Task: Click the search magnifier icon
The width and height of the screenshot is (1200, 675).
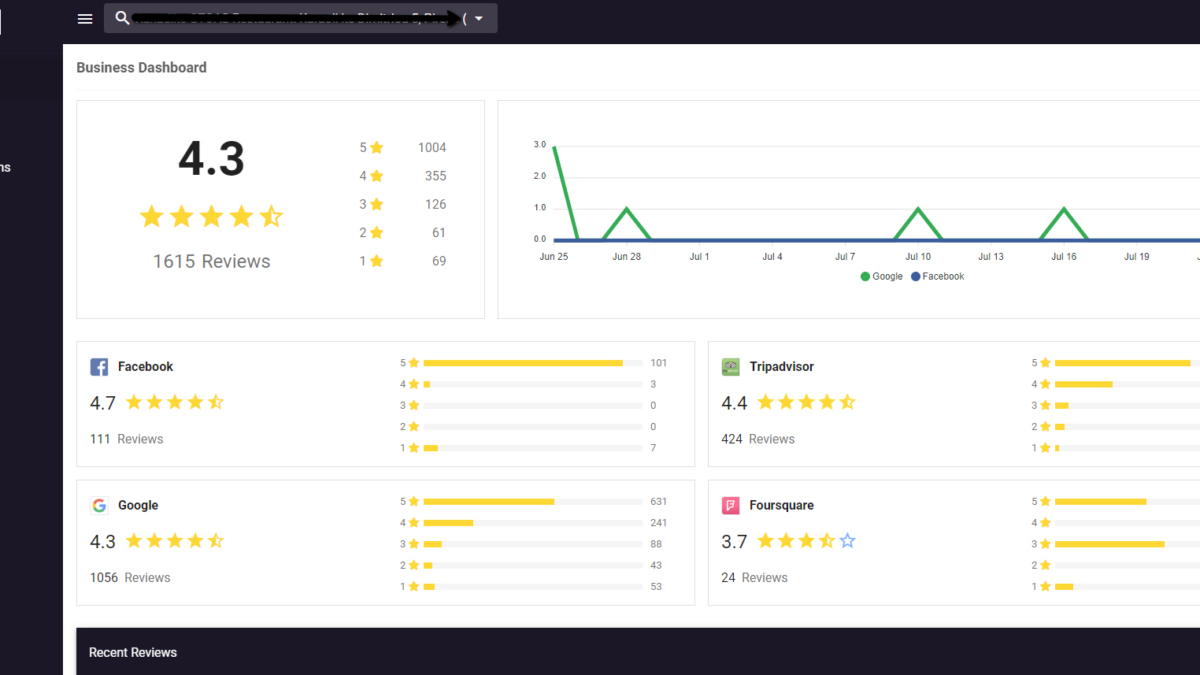Action: coord(122,18)
